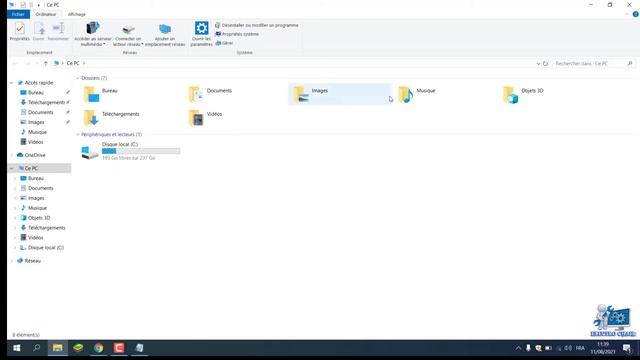Expand the Réseau tree node
This screenshot has height=360, width=640.
click(11, 261)
